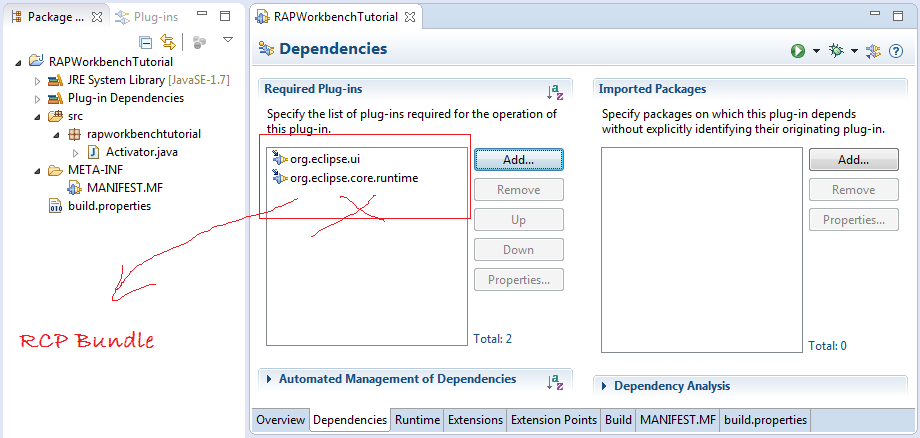Open Package Explorer view menu triangle
Screen dimensions: 920x438
[228, 40]
